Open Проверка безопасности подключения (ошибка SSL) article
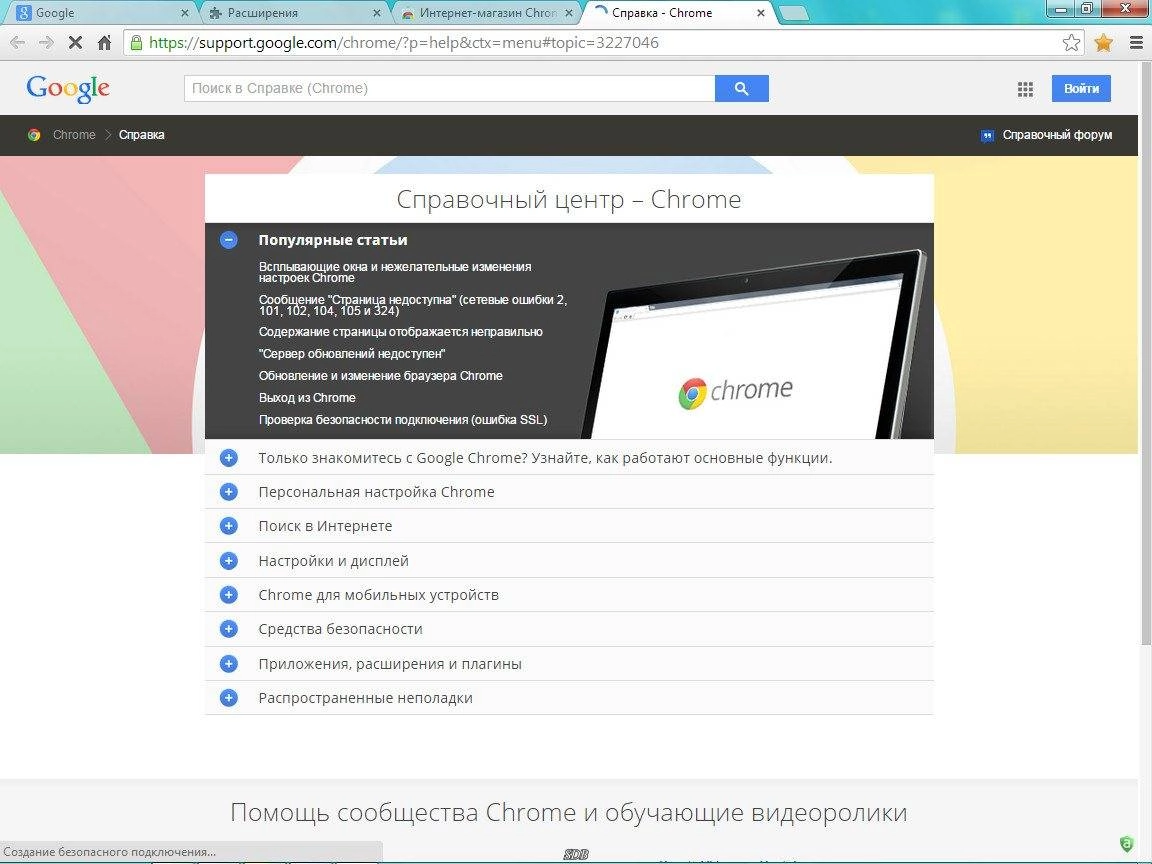Image resolution: width=1152 pixels, height=864 pixels. [403, 420]
